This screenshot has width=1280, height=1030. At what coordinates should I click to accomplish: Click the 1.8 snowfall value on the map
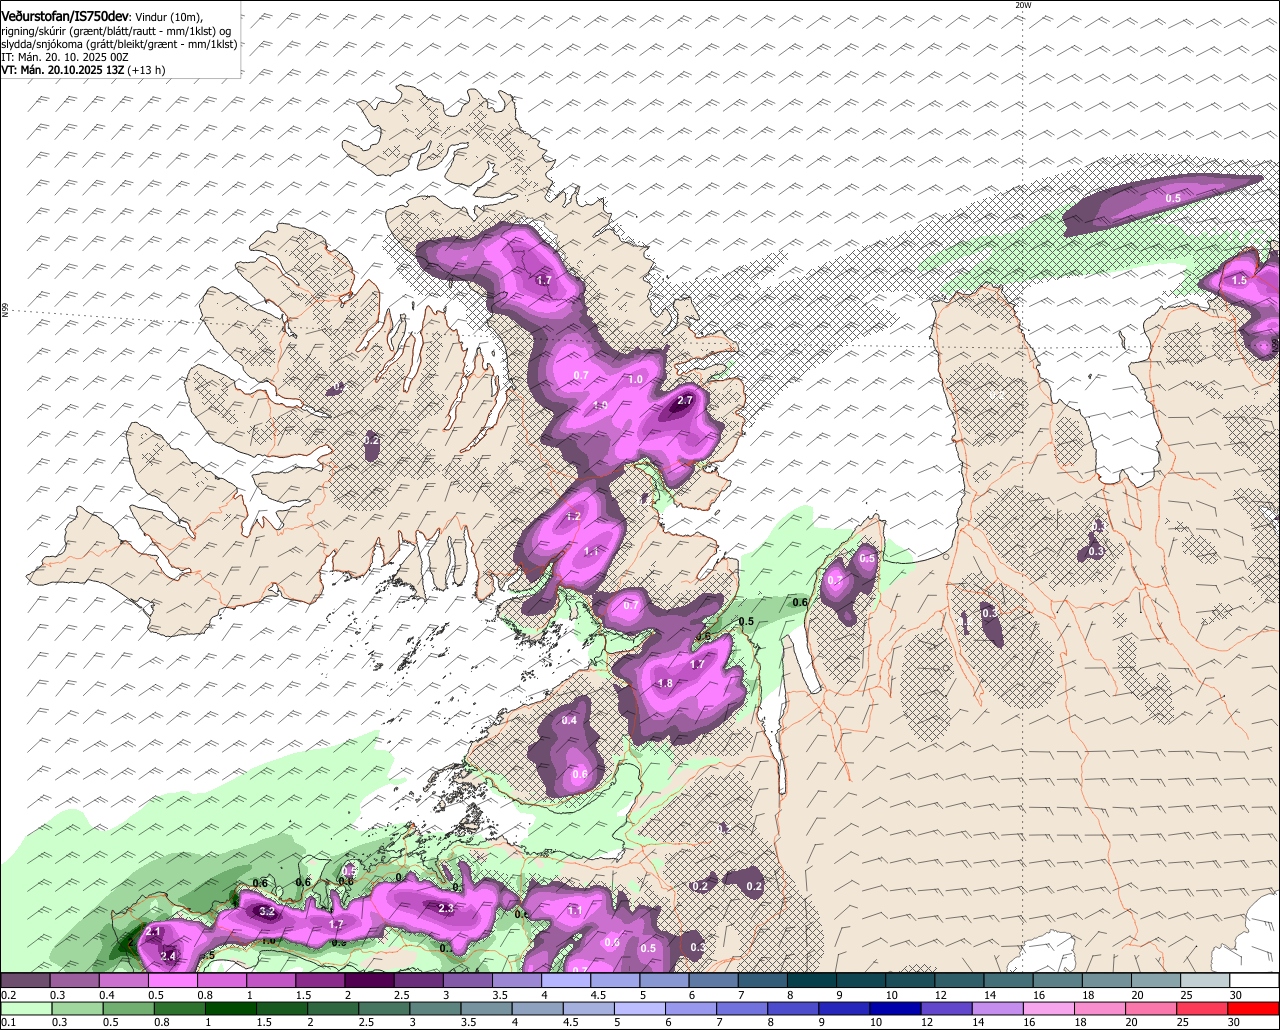pyautogui.click(x=665, y=684)
